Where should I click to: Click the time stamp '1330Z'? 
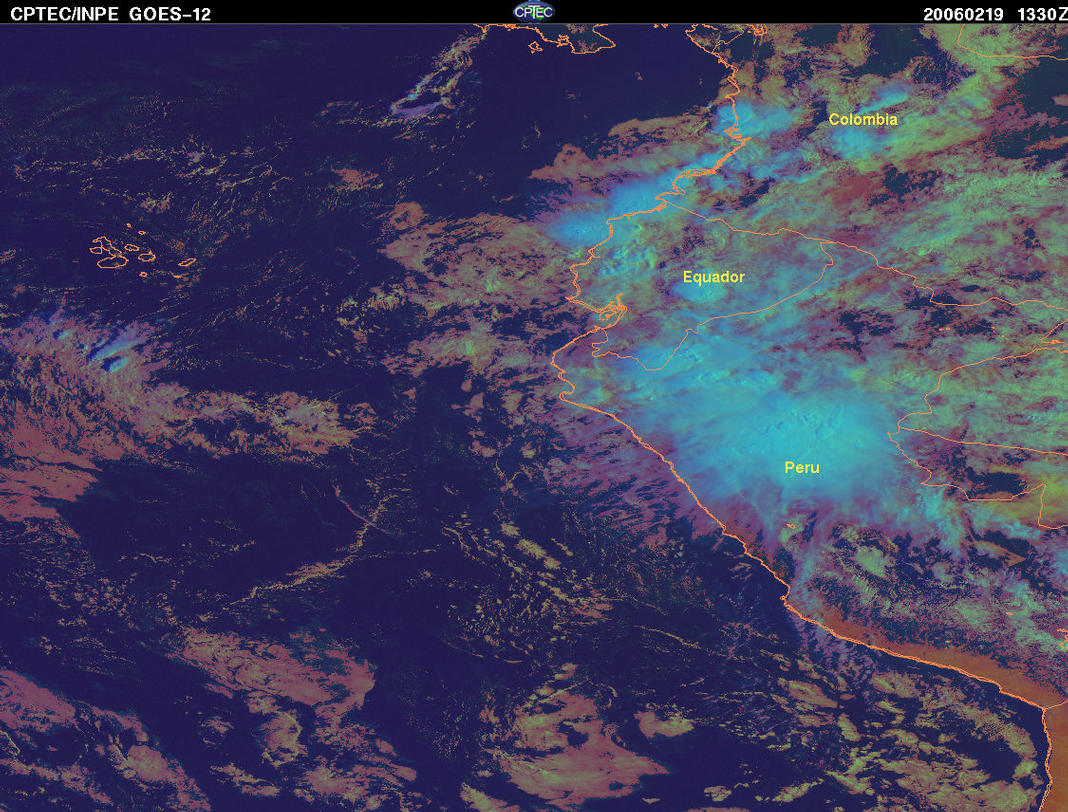(x=1042, y=14)
